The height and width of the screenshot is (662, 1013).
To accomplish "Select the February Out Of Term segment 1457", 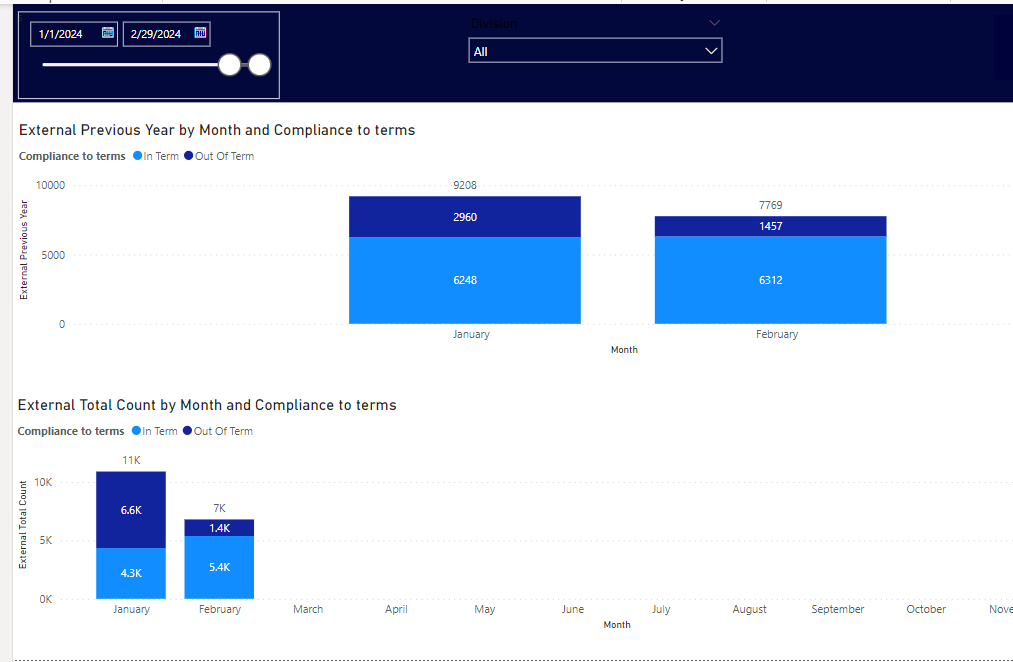I will pos(771,226).
